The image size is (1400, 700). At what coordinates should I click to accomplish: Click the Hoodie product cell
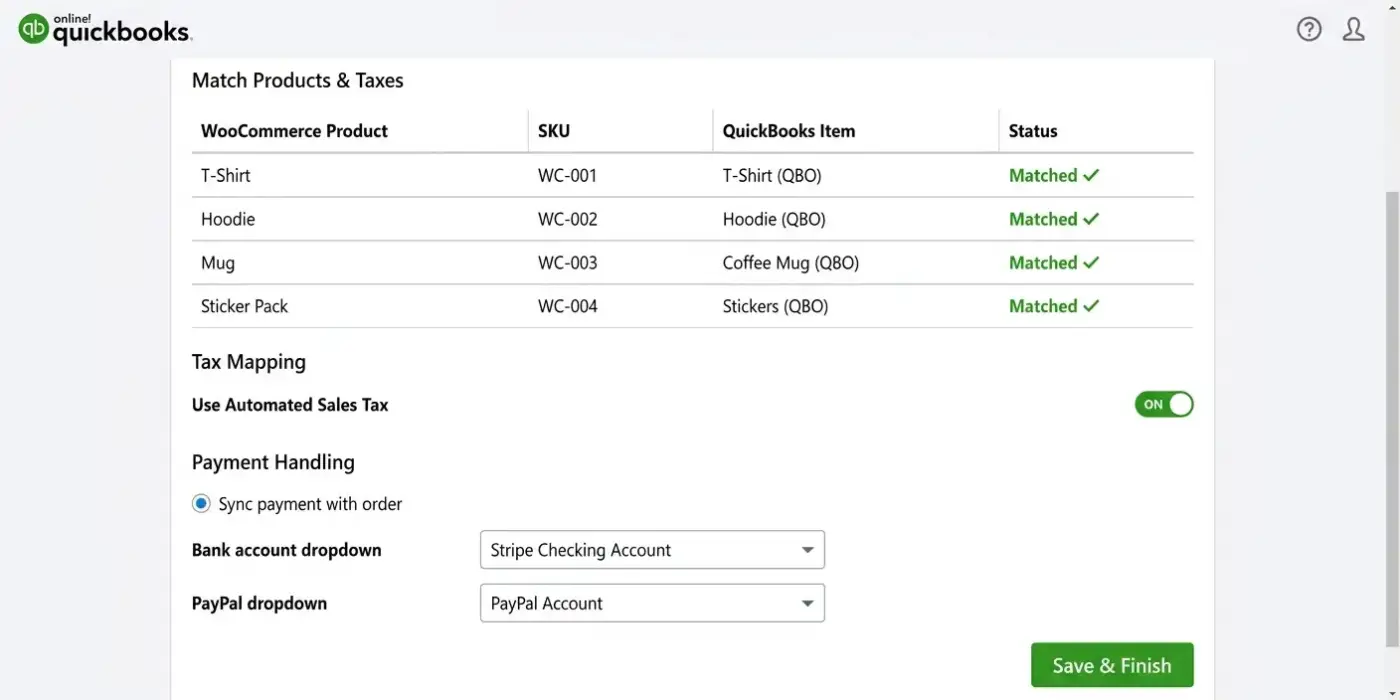(x=228, y=219)
